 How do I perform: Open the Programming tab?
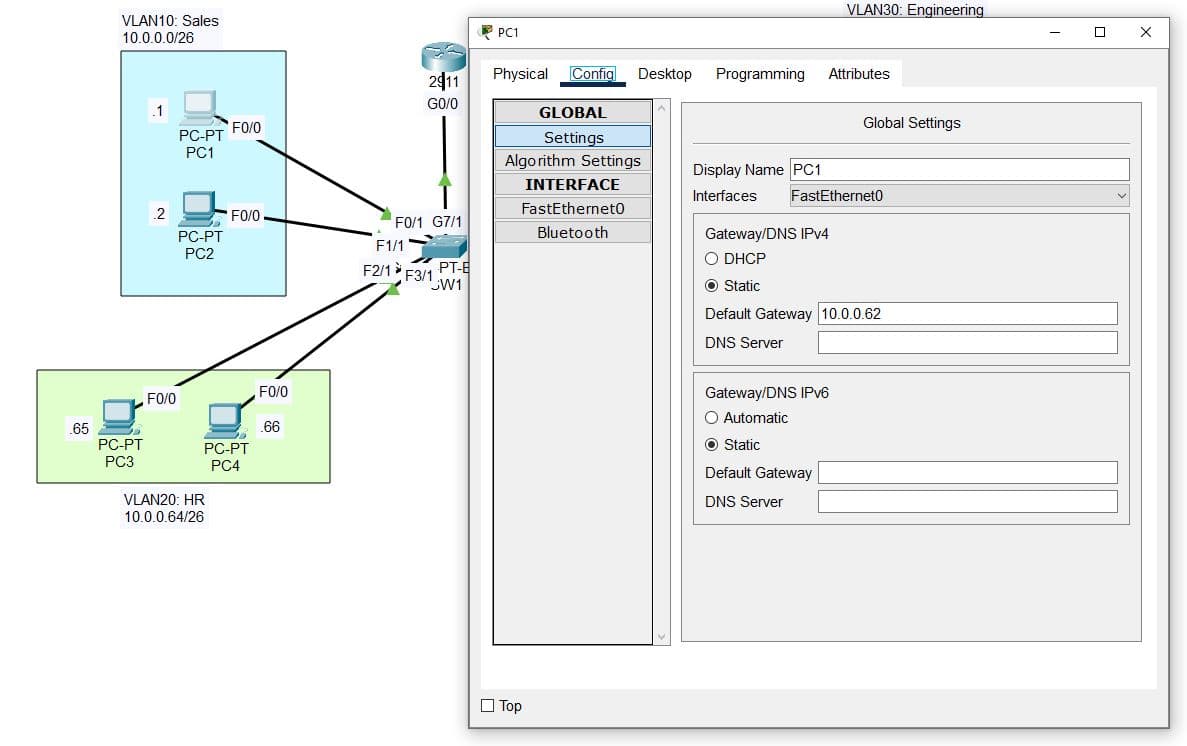(x=759, y=74)
